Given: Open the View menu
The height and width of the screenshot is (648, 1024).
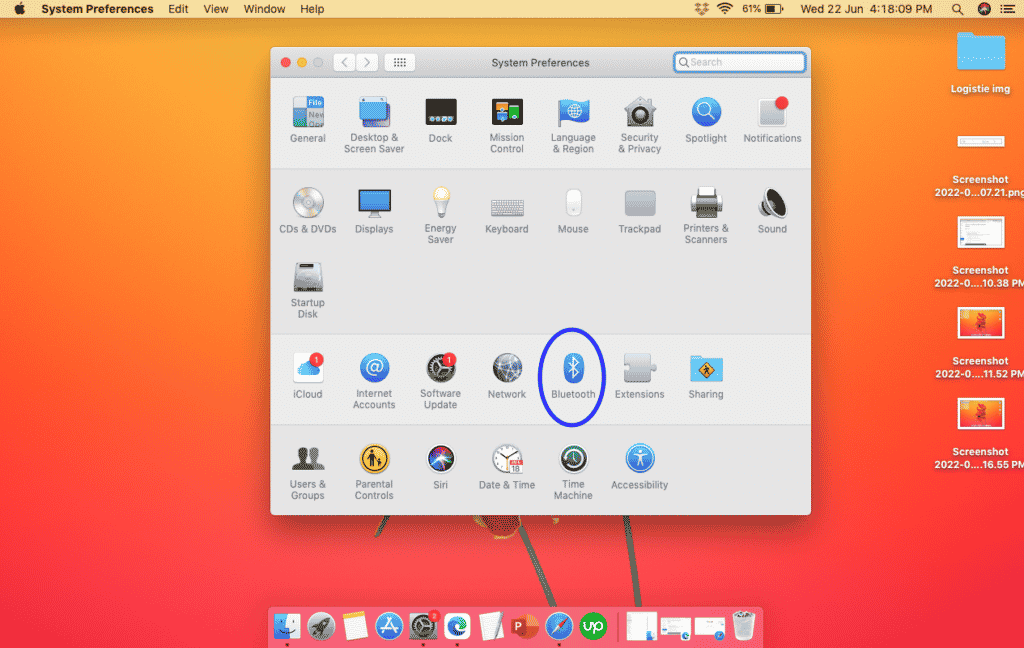Looking at the screenshot, I should coord(216,9).
